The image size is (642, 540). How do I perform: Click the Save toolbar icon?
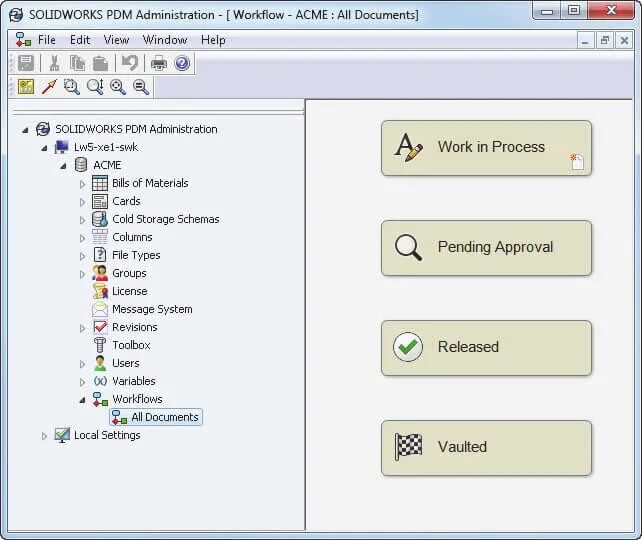point(26,63)
